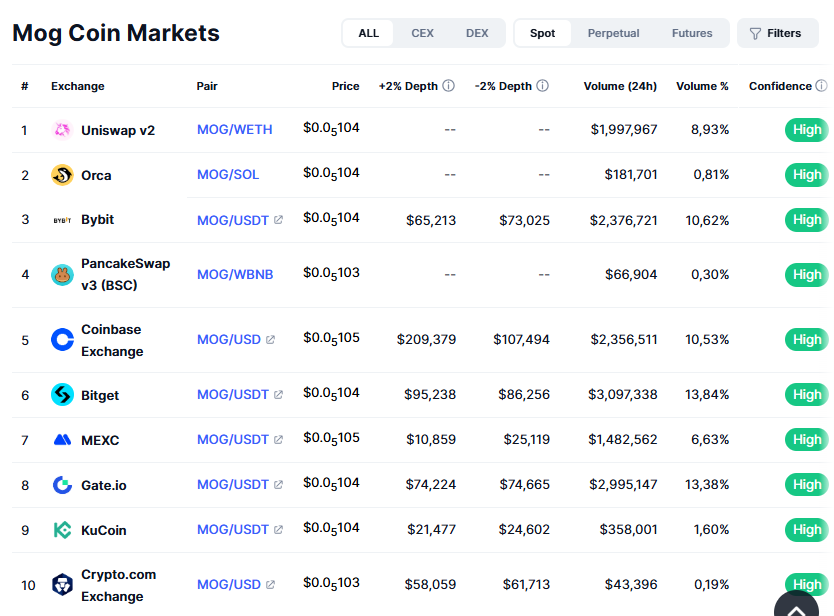Open the MOG/WBNB pair link

click(235, 274)
